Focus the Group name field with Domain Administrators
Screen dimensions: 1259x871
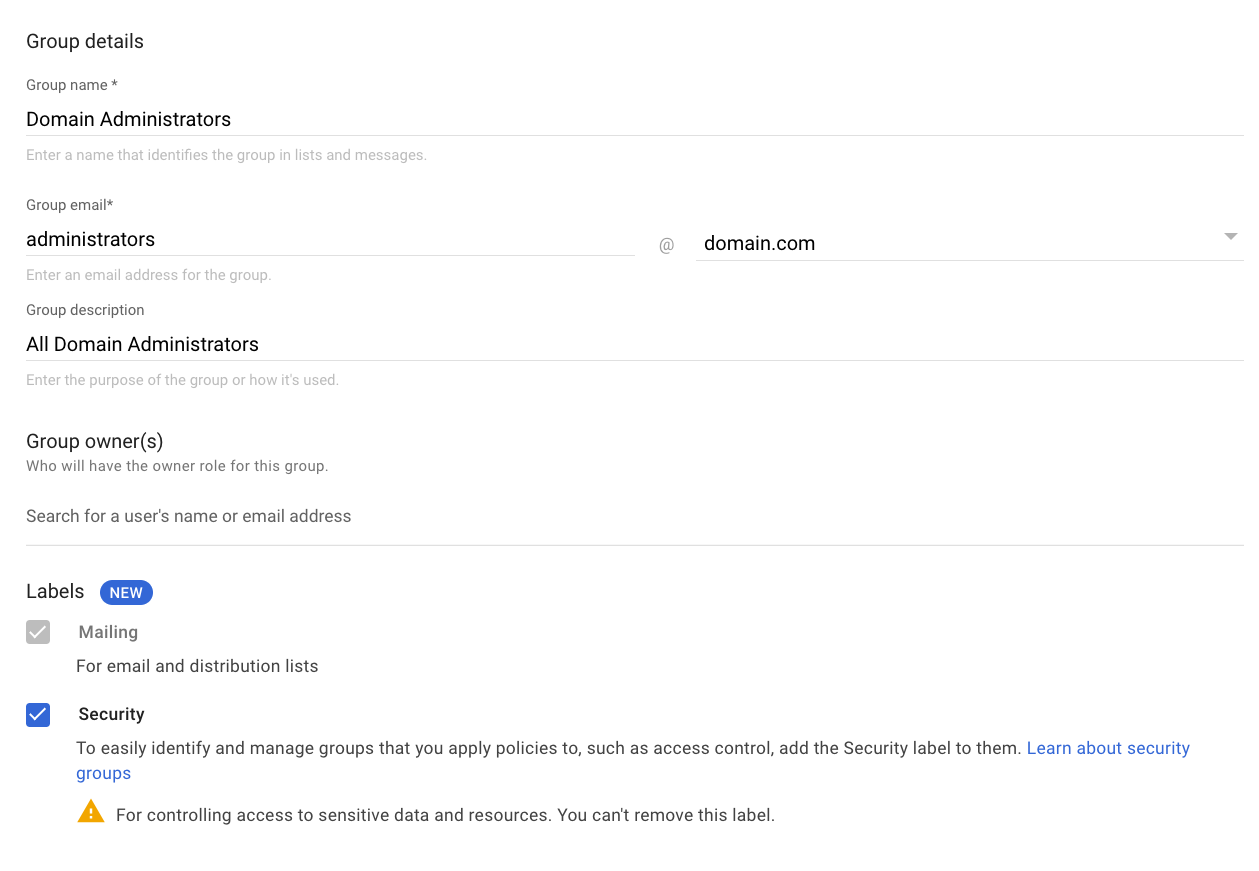(x=634, y=119)
